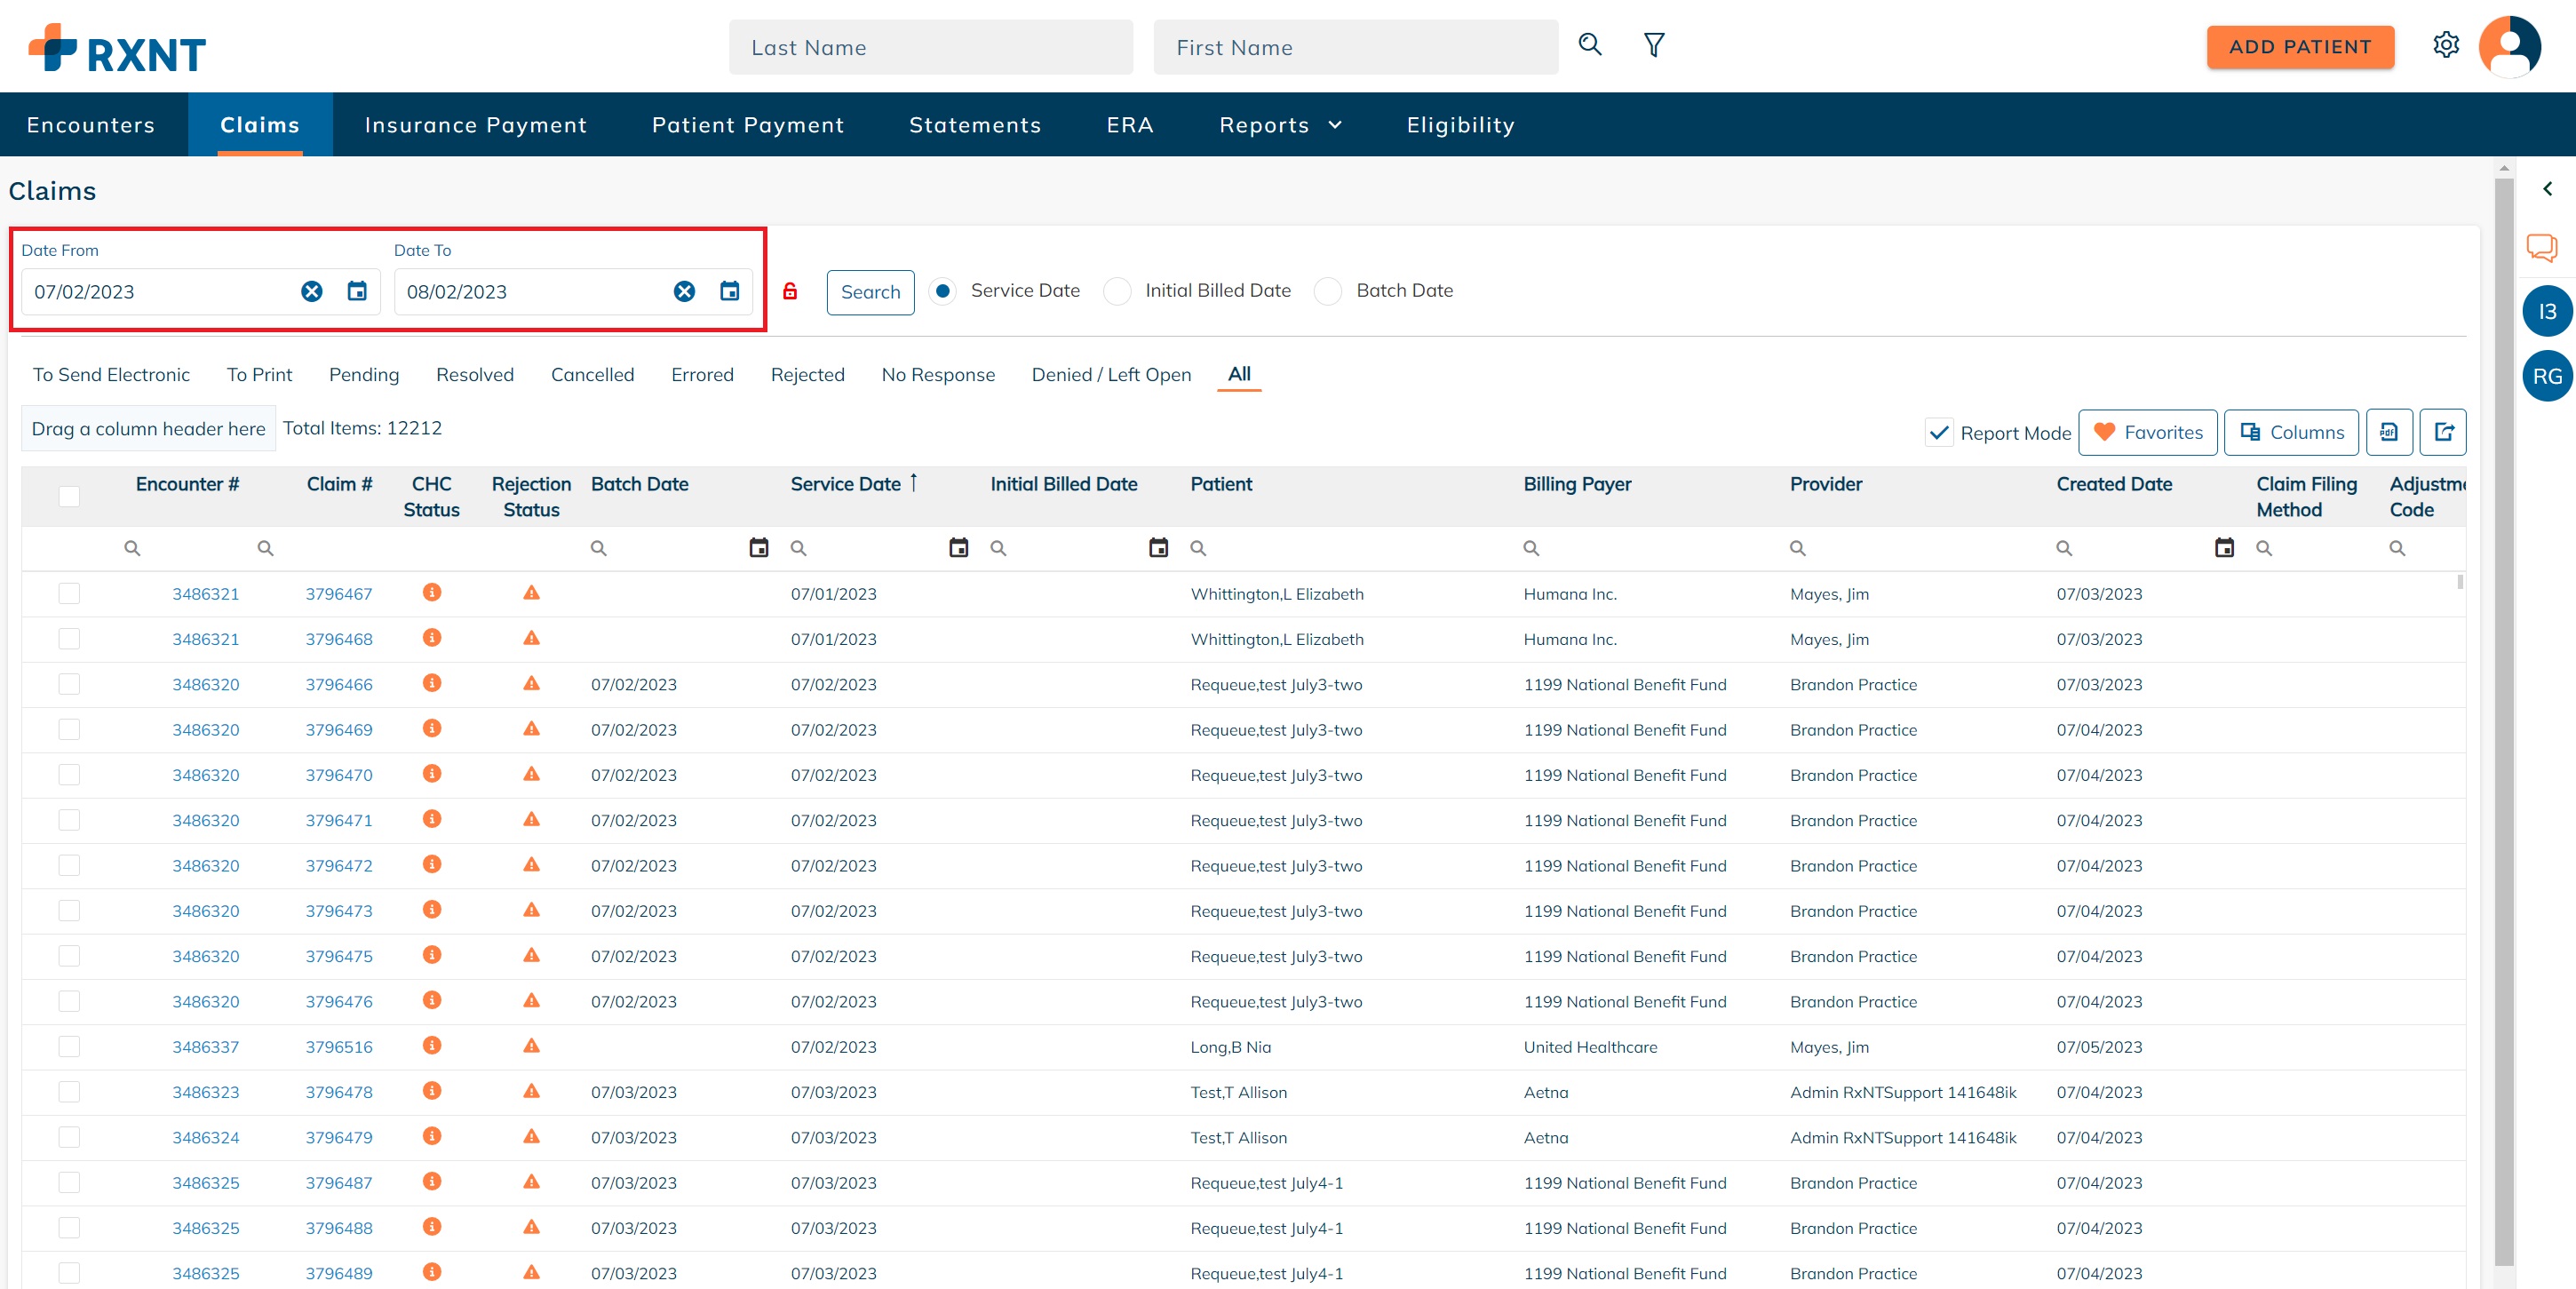Open the Encounters tab
This screenshot has height=1289, width=2576.
tap(91, 125)
